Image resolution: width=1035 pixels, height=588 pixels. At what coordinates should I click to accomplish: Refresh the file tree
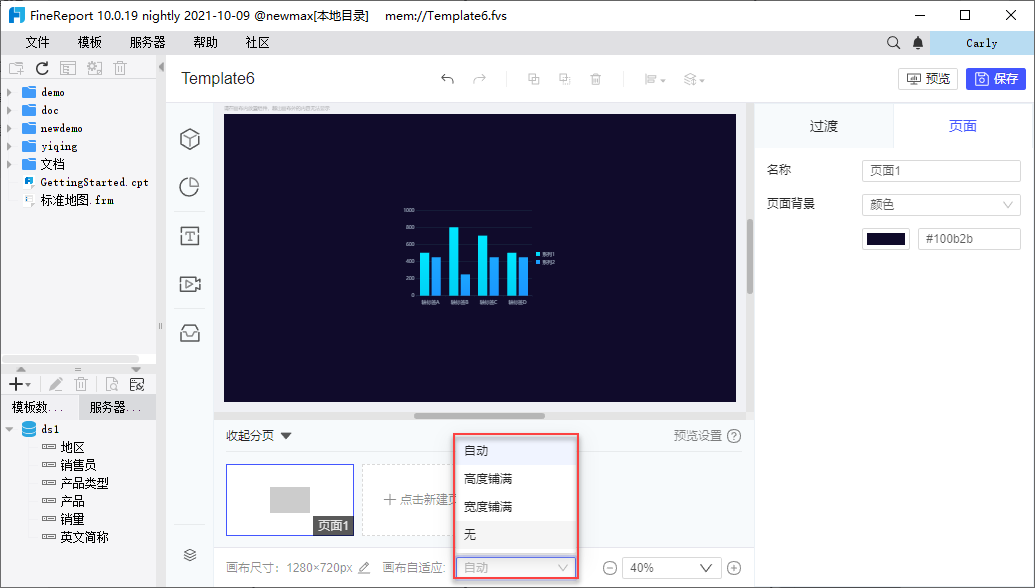(x=42, y=68)
